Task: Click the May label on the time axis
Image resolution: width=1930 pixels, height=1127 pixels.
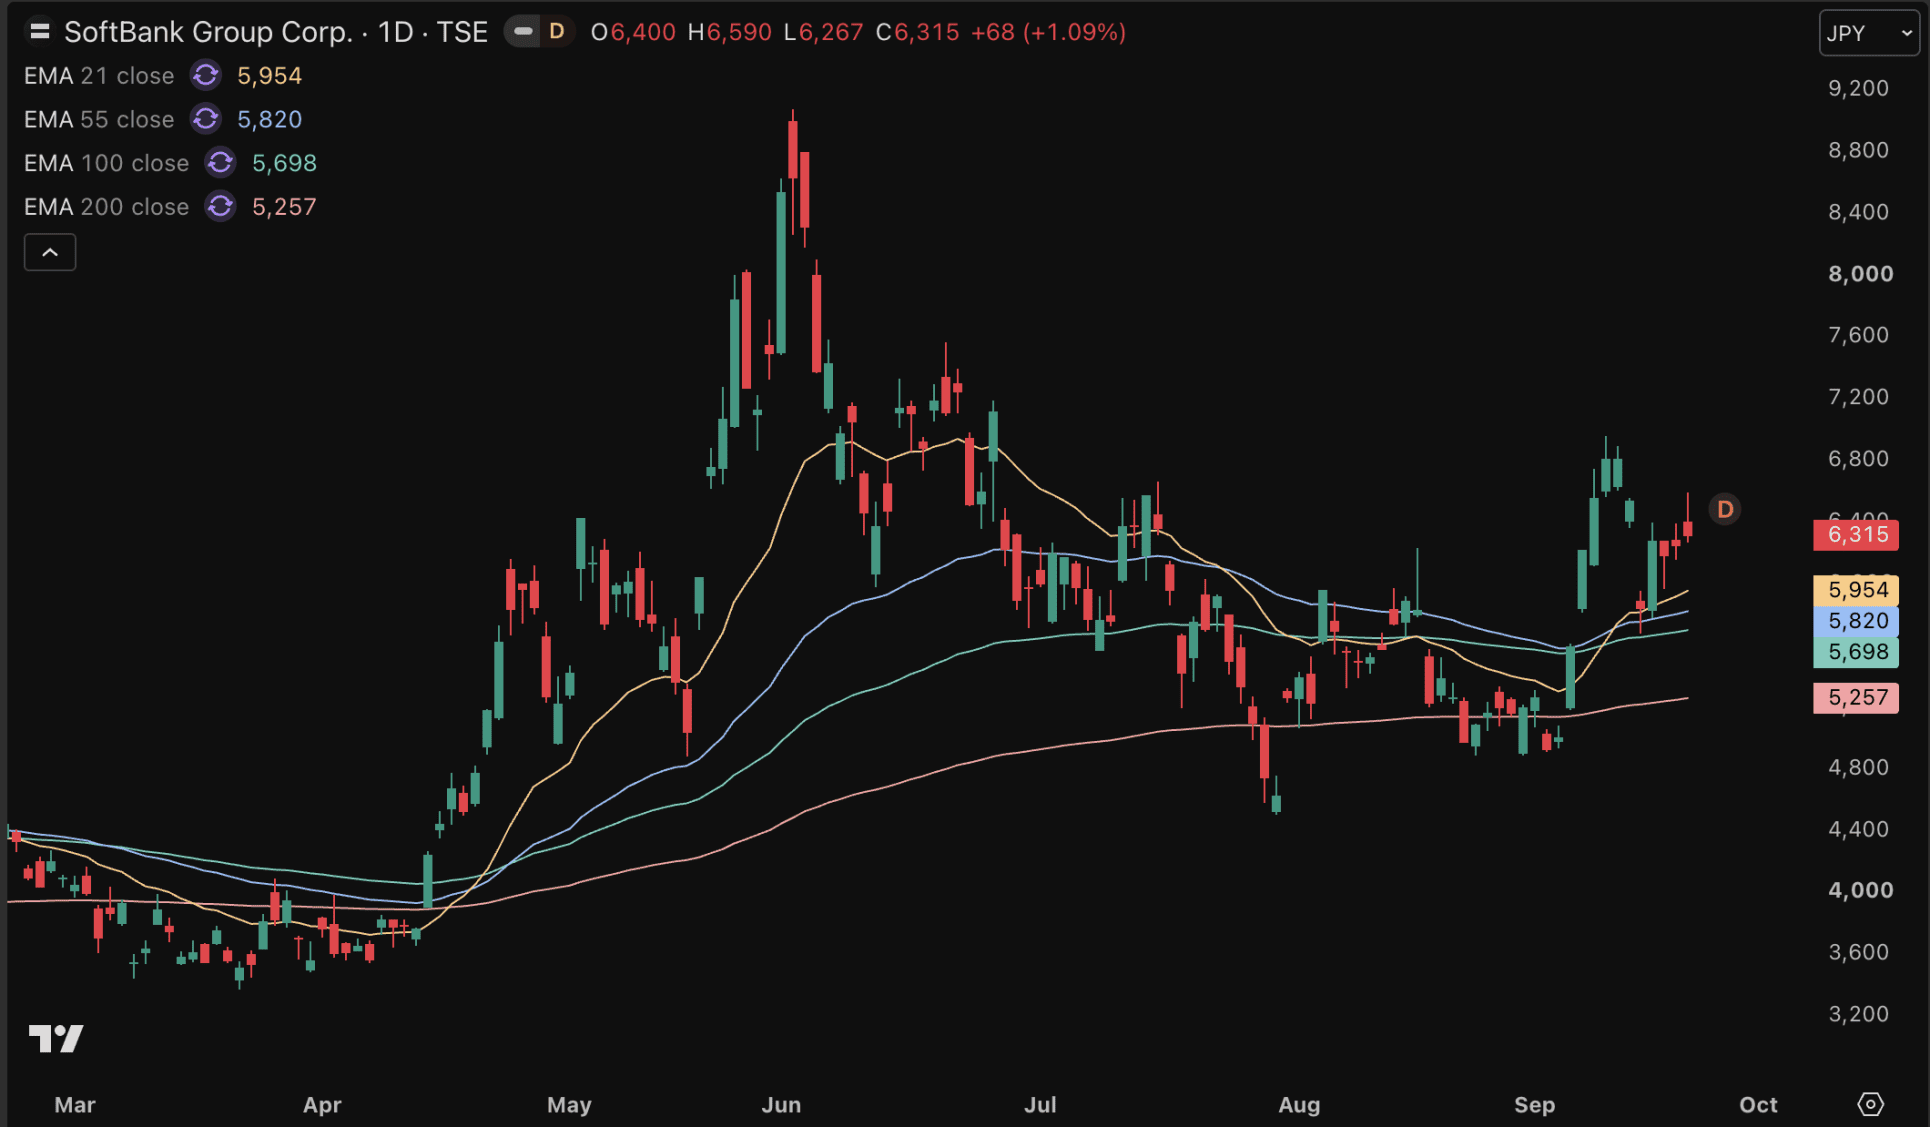Action: pyautogui.click(x=569, y=1105)
